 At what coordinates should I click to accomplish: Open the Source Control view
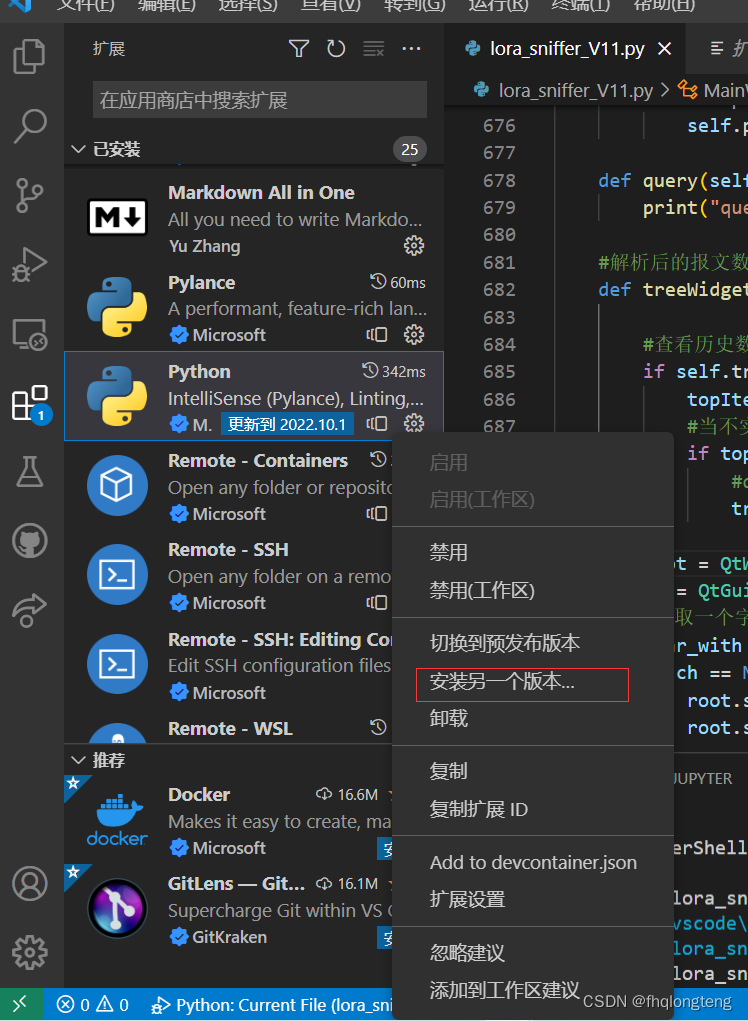click(x=29, y=195)
